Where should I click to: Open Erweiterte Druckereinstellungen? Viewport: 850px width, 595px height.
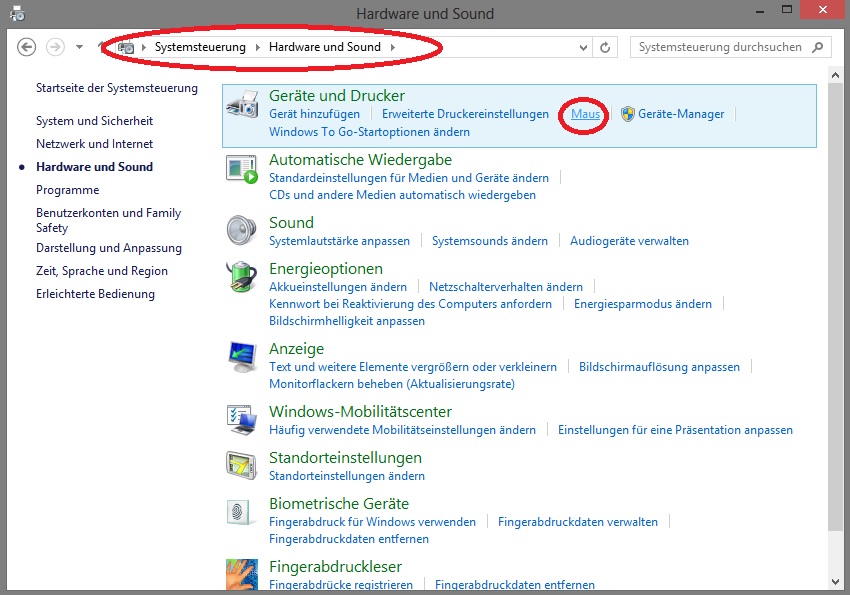(465, 114)
